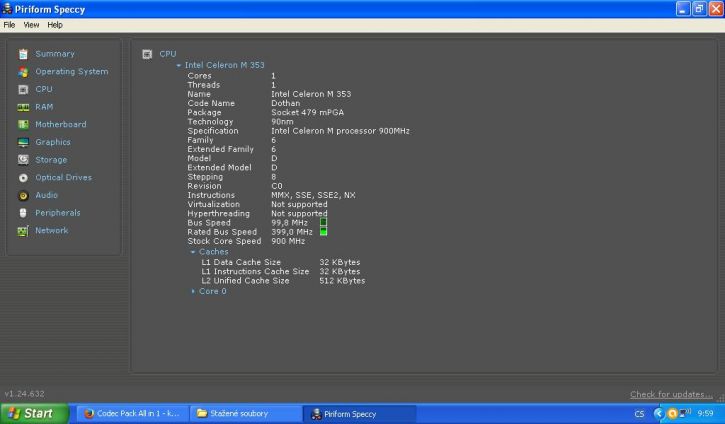The image size is (725, 424).
Task: Click the Graphics monitor icon
Action: (x=23, y=142)
